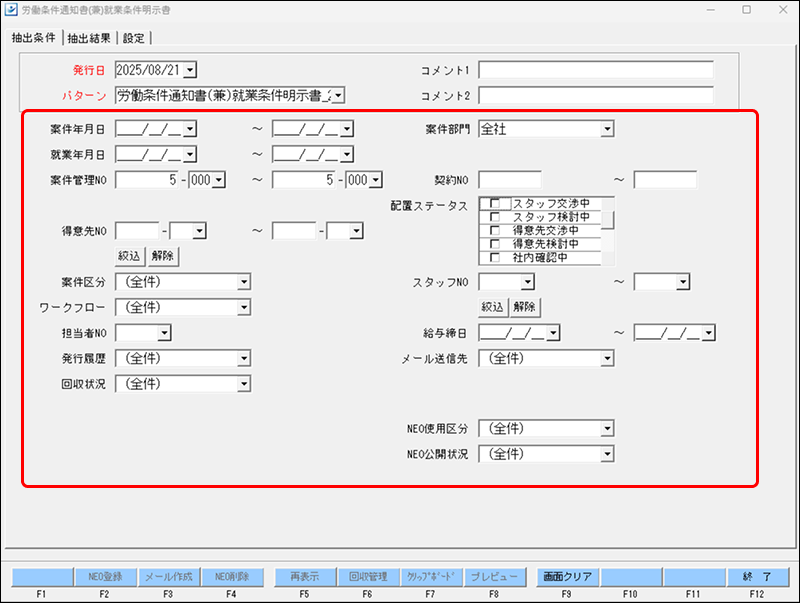Click 絞込 button under 得意先NO
The image size is (800, 603).
point(129,256)
